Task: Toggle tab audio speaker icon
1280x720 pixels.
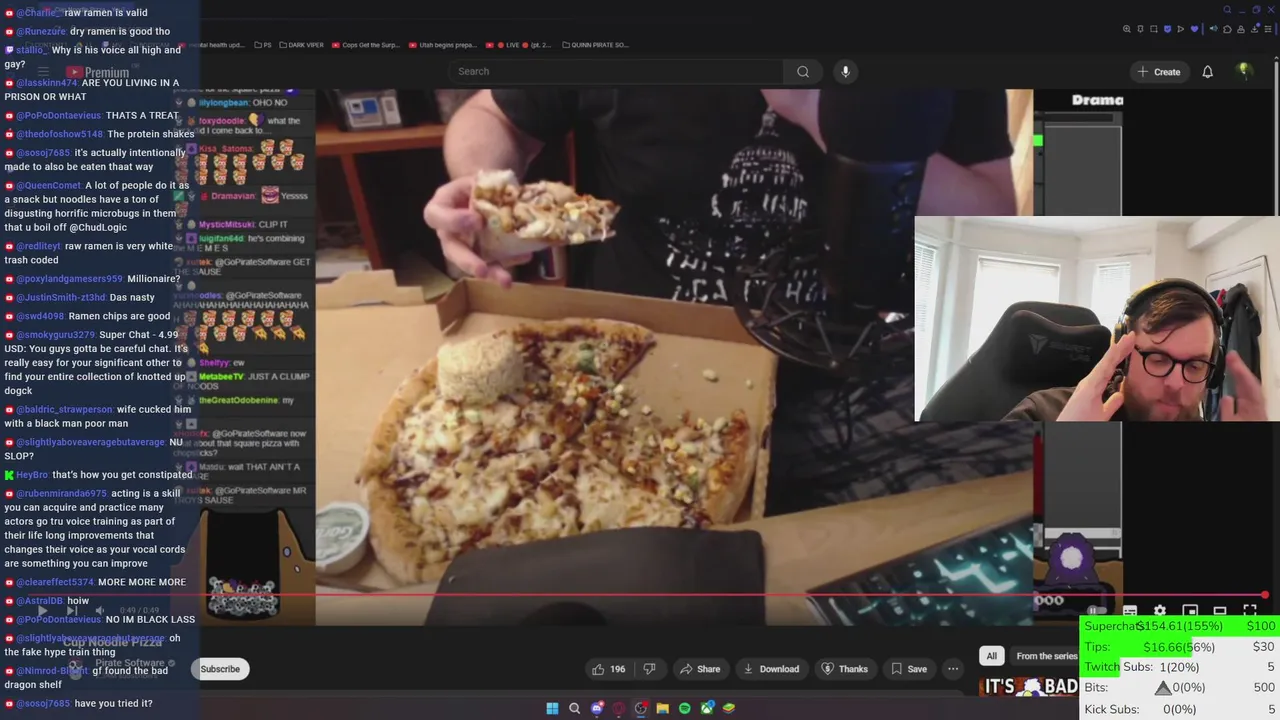Action: [1214, 29]
